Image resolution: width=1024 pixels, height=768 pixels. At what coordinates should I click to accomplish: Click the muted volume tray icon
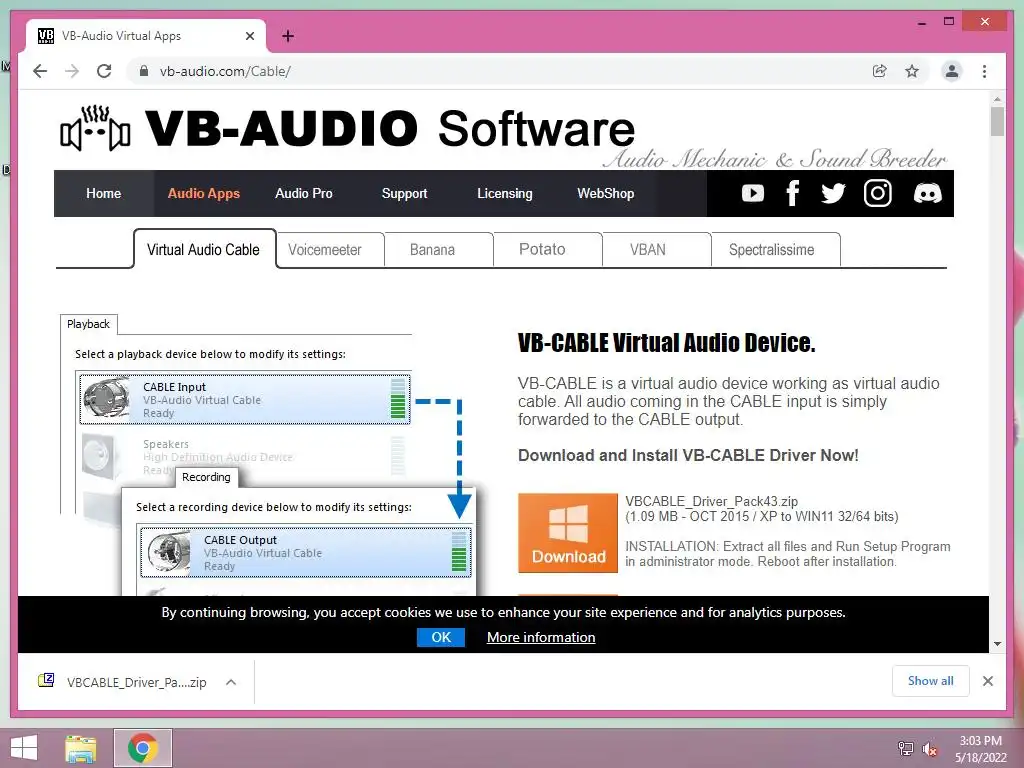[x=930, y=749]
